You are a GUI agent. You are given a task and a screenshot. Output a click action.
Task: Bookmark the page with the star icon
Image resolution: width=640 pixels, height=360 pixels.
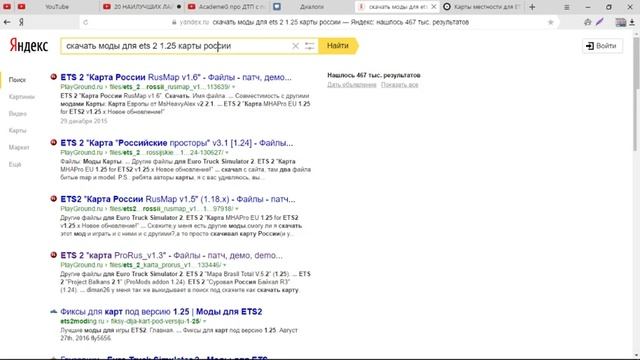(x=551, y=22)
